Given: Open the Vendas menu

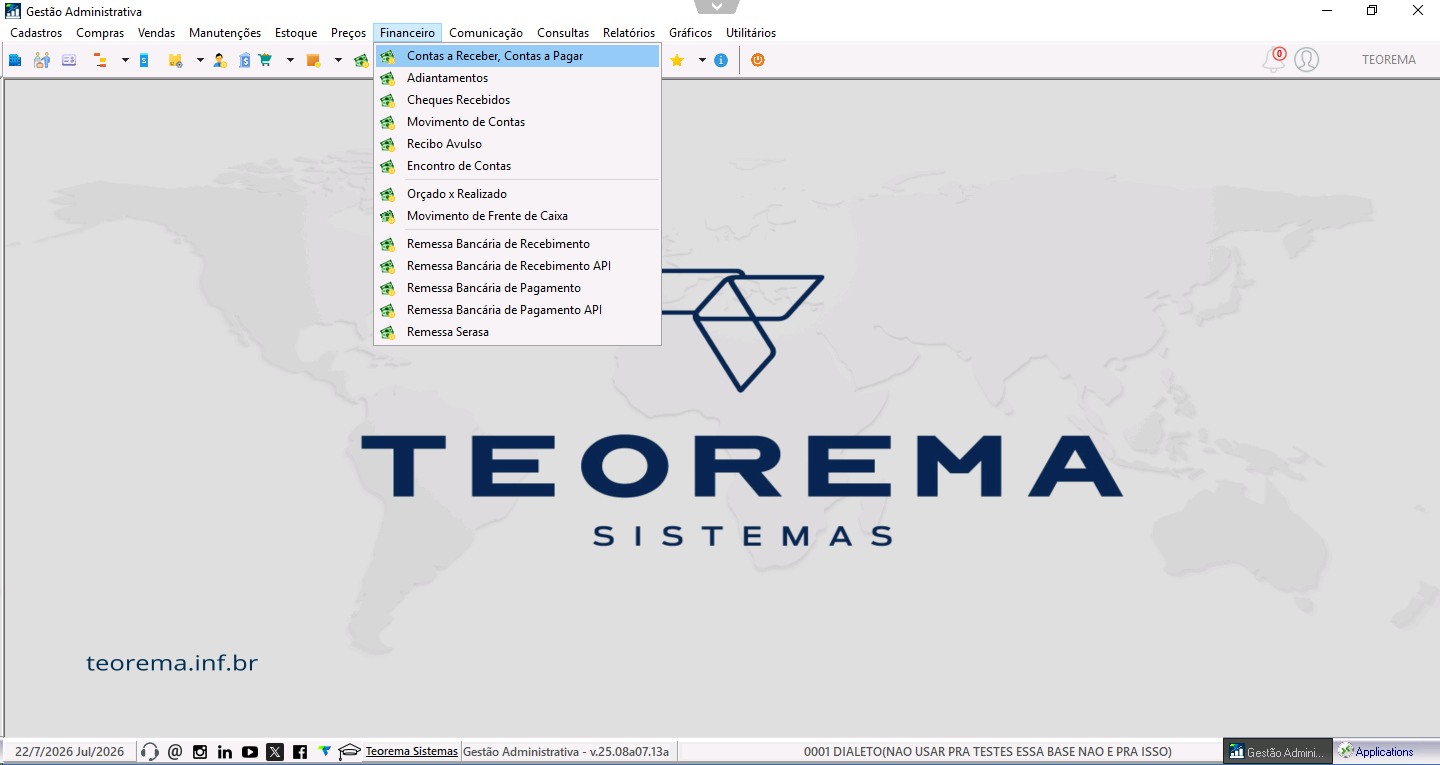Looking at the screenshot, I should click(156, 33).
